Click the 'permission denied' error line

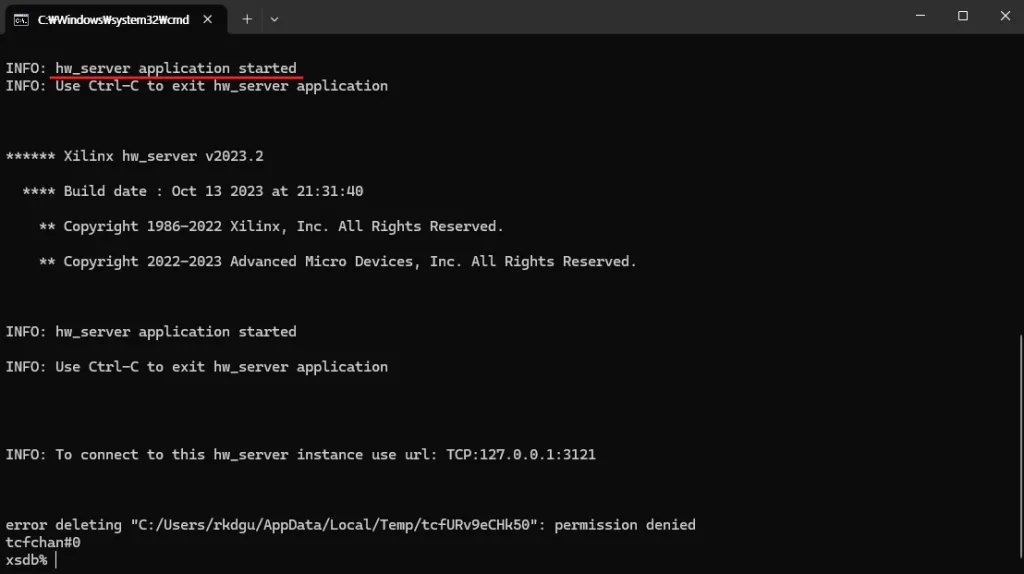pyautogui.click(x=350, y=524)
